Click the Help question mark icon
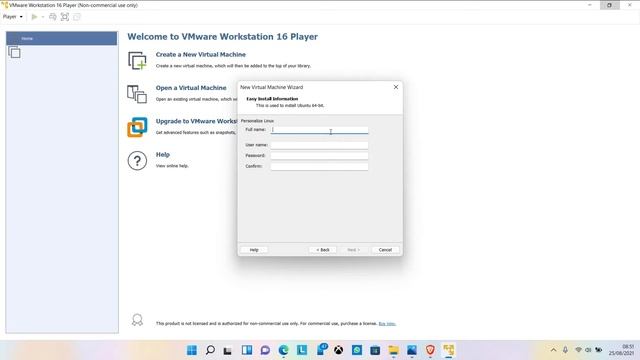Screen dimensions: 640x360 (x=137, y=161)
